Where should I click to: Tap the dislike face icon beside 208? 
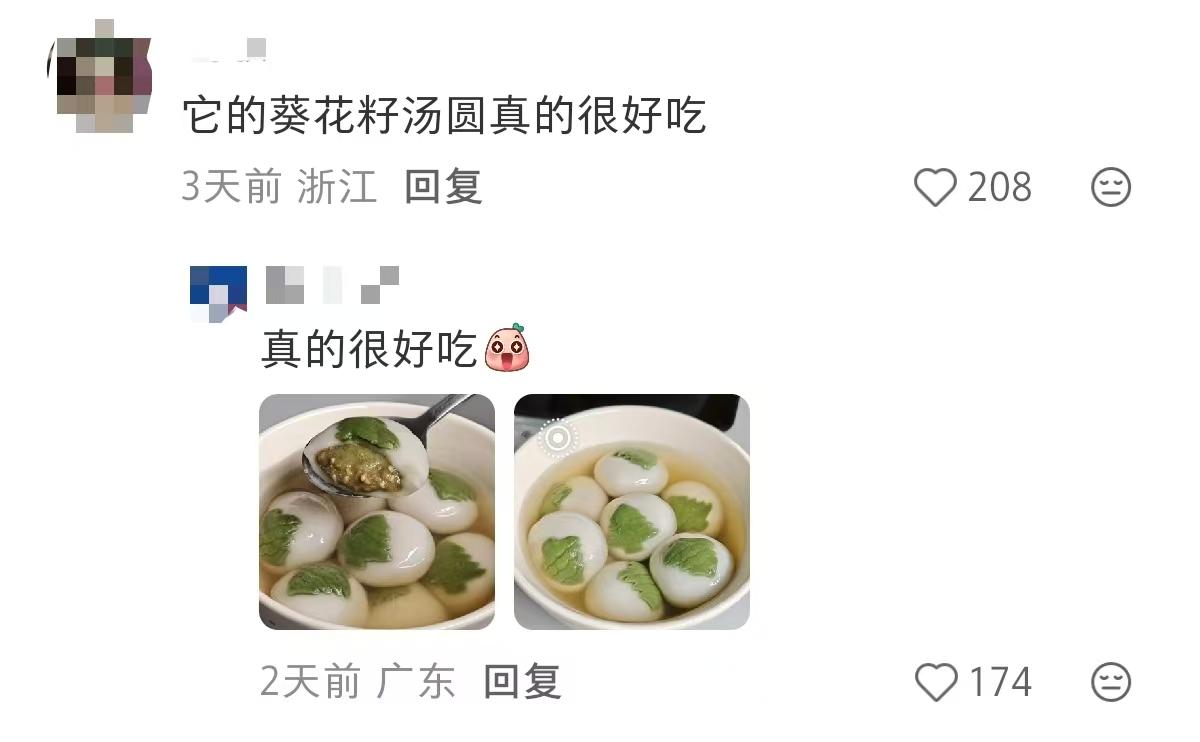click(1110, 188)
